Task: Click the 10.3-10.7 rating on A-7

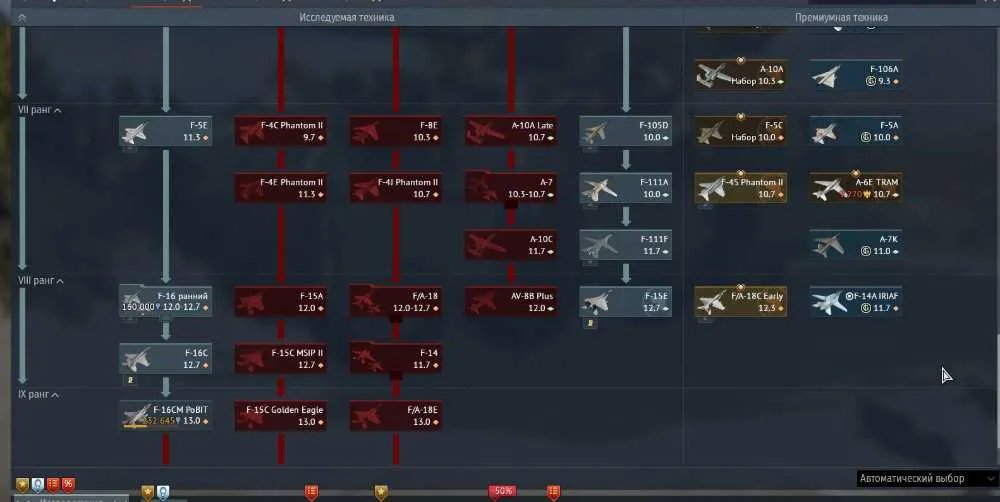Action: pos(526,195)
